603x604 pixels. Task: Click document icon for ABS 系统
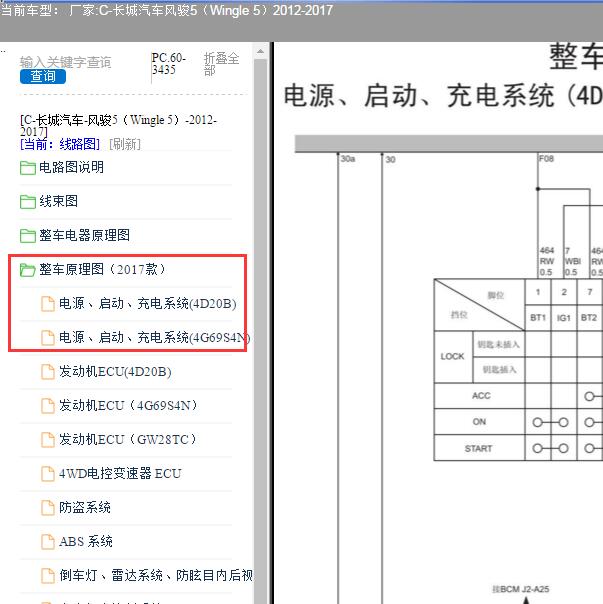(x=48, y=542)
